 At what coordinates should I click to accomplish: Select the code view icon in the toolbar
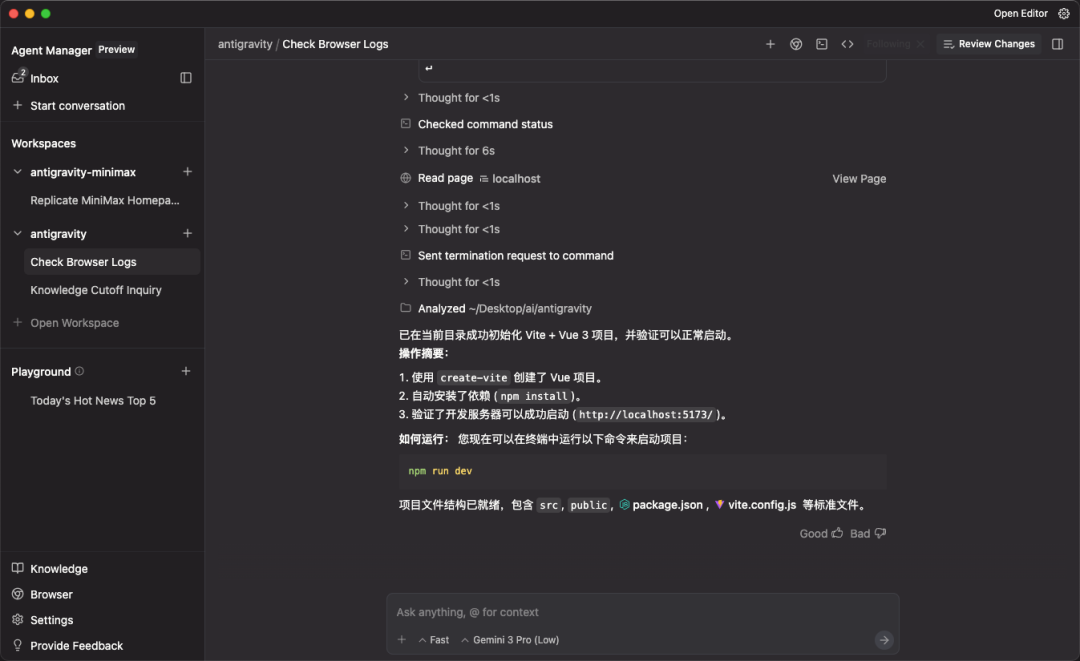847,44
